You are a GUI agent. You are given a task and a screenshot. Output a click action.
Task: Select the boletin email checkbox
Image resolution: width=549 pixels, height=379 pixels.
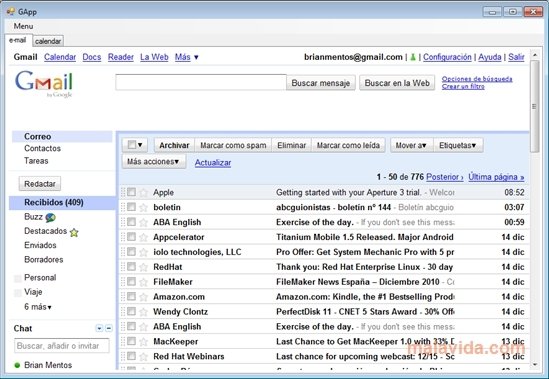(131, 207)
